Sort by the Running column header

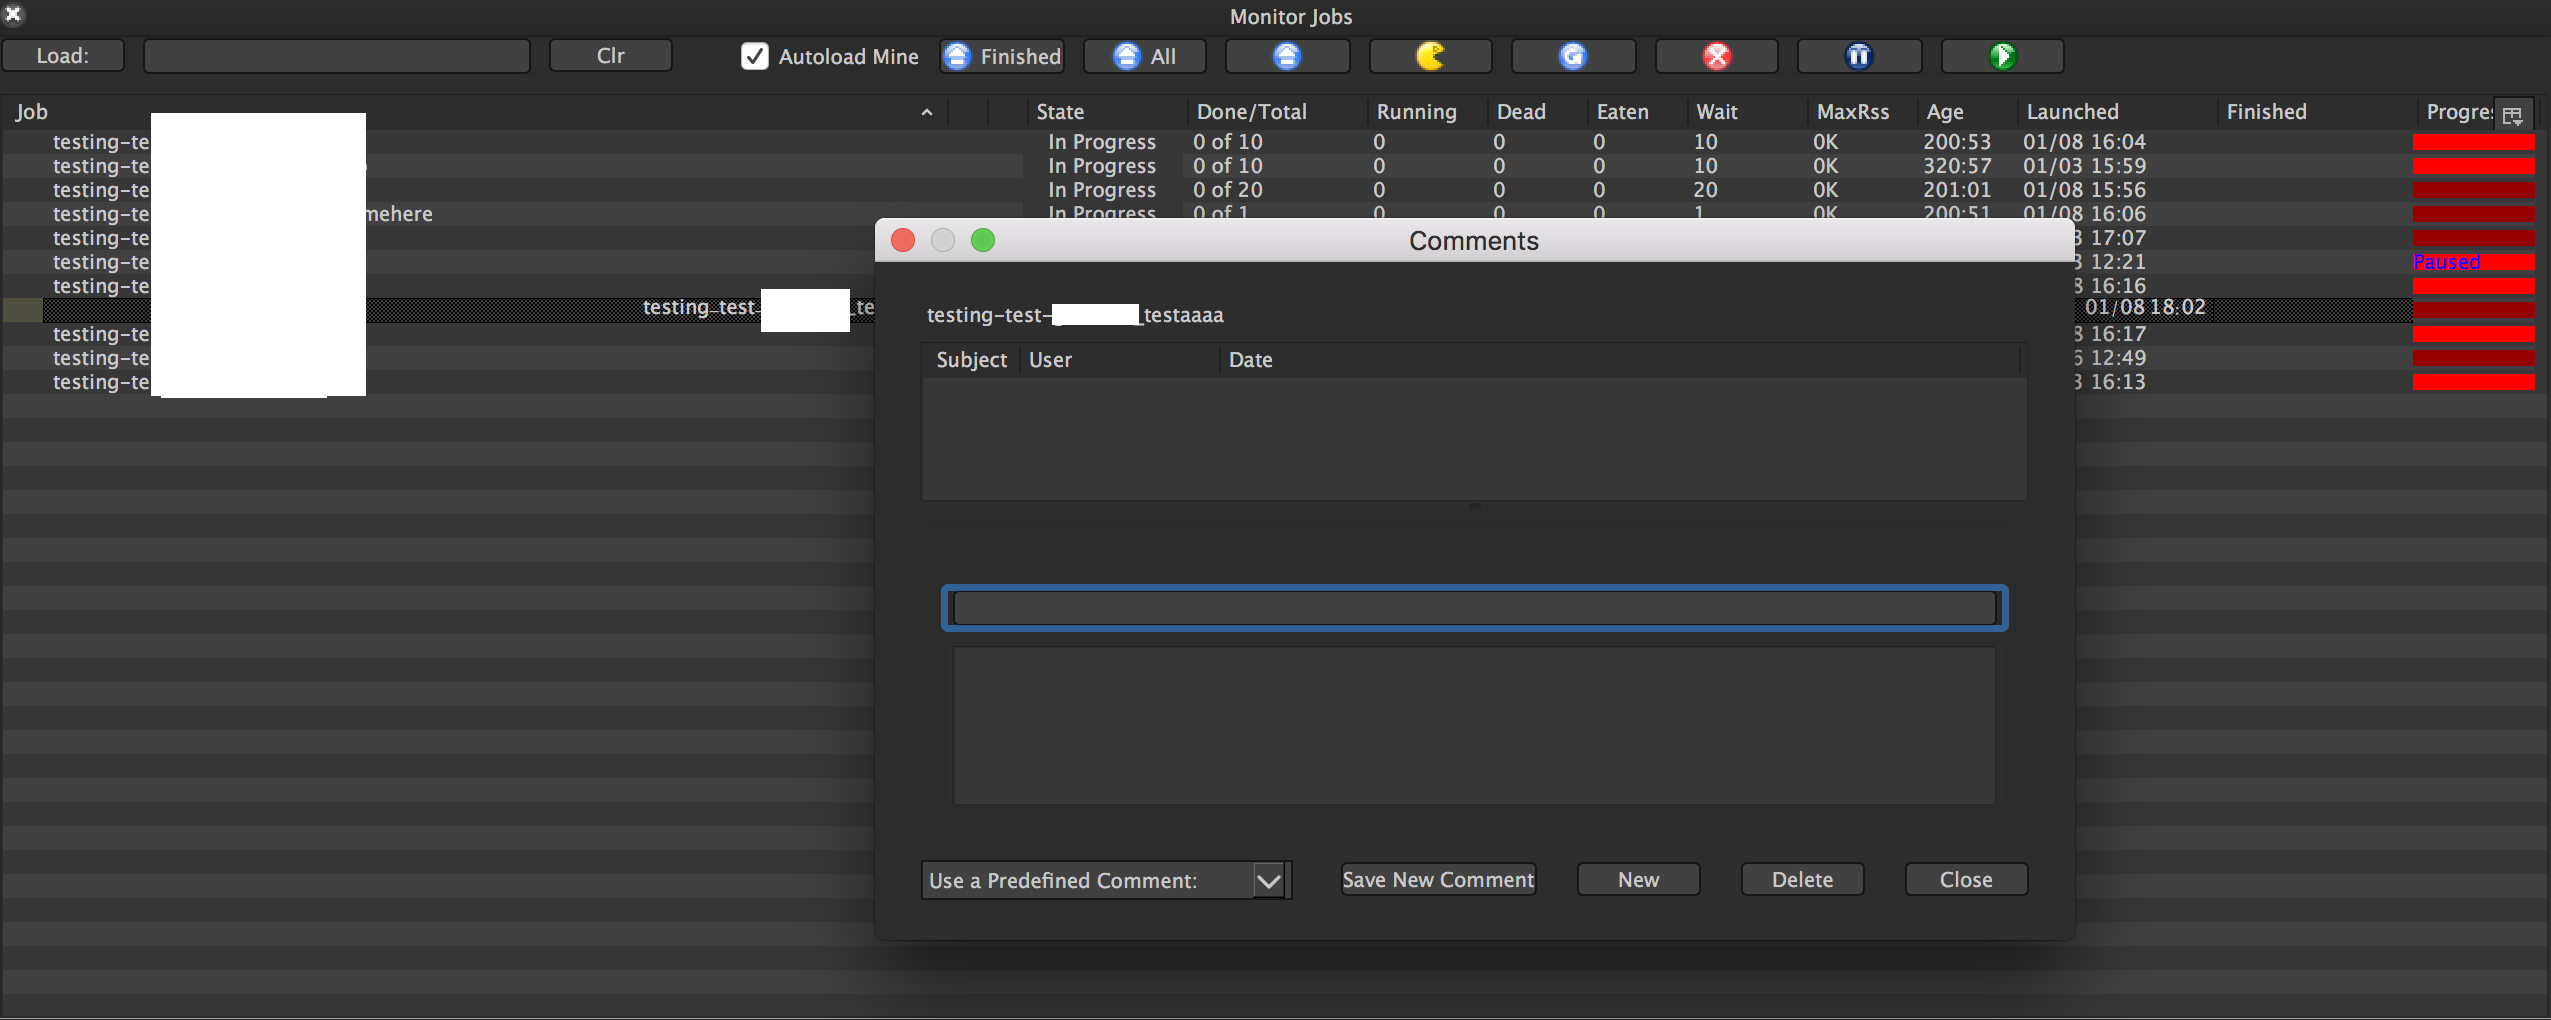click(x=1426, y=112)
